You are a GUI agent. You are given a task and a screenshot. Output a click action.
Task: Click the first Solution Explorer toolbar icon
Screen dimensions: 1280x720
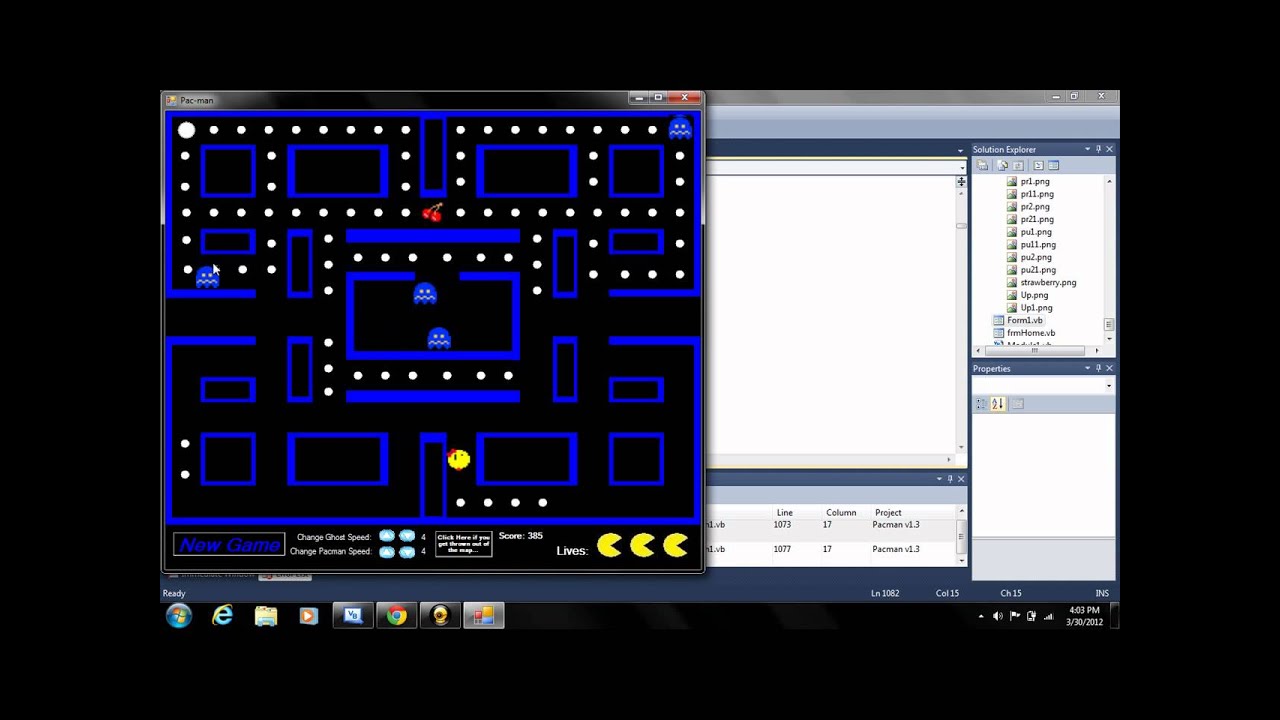point(983,165)
